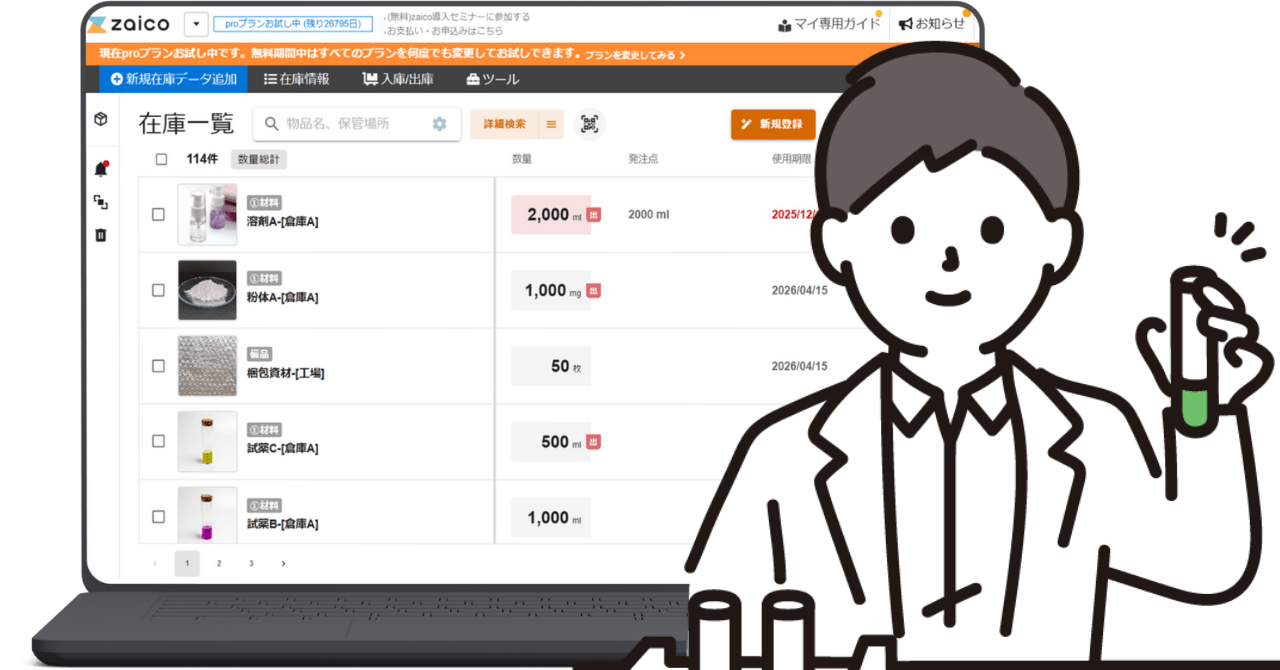
Task: Open search settings gear icon
Action: tap(439, 124)
